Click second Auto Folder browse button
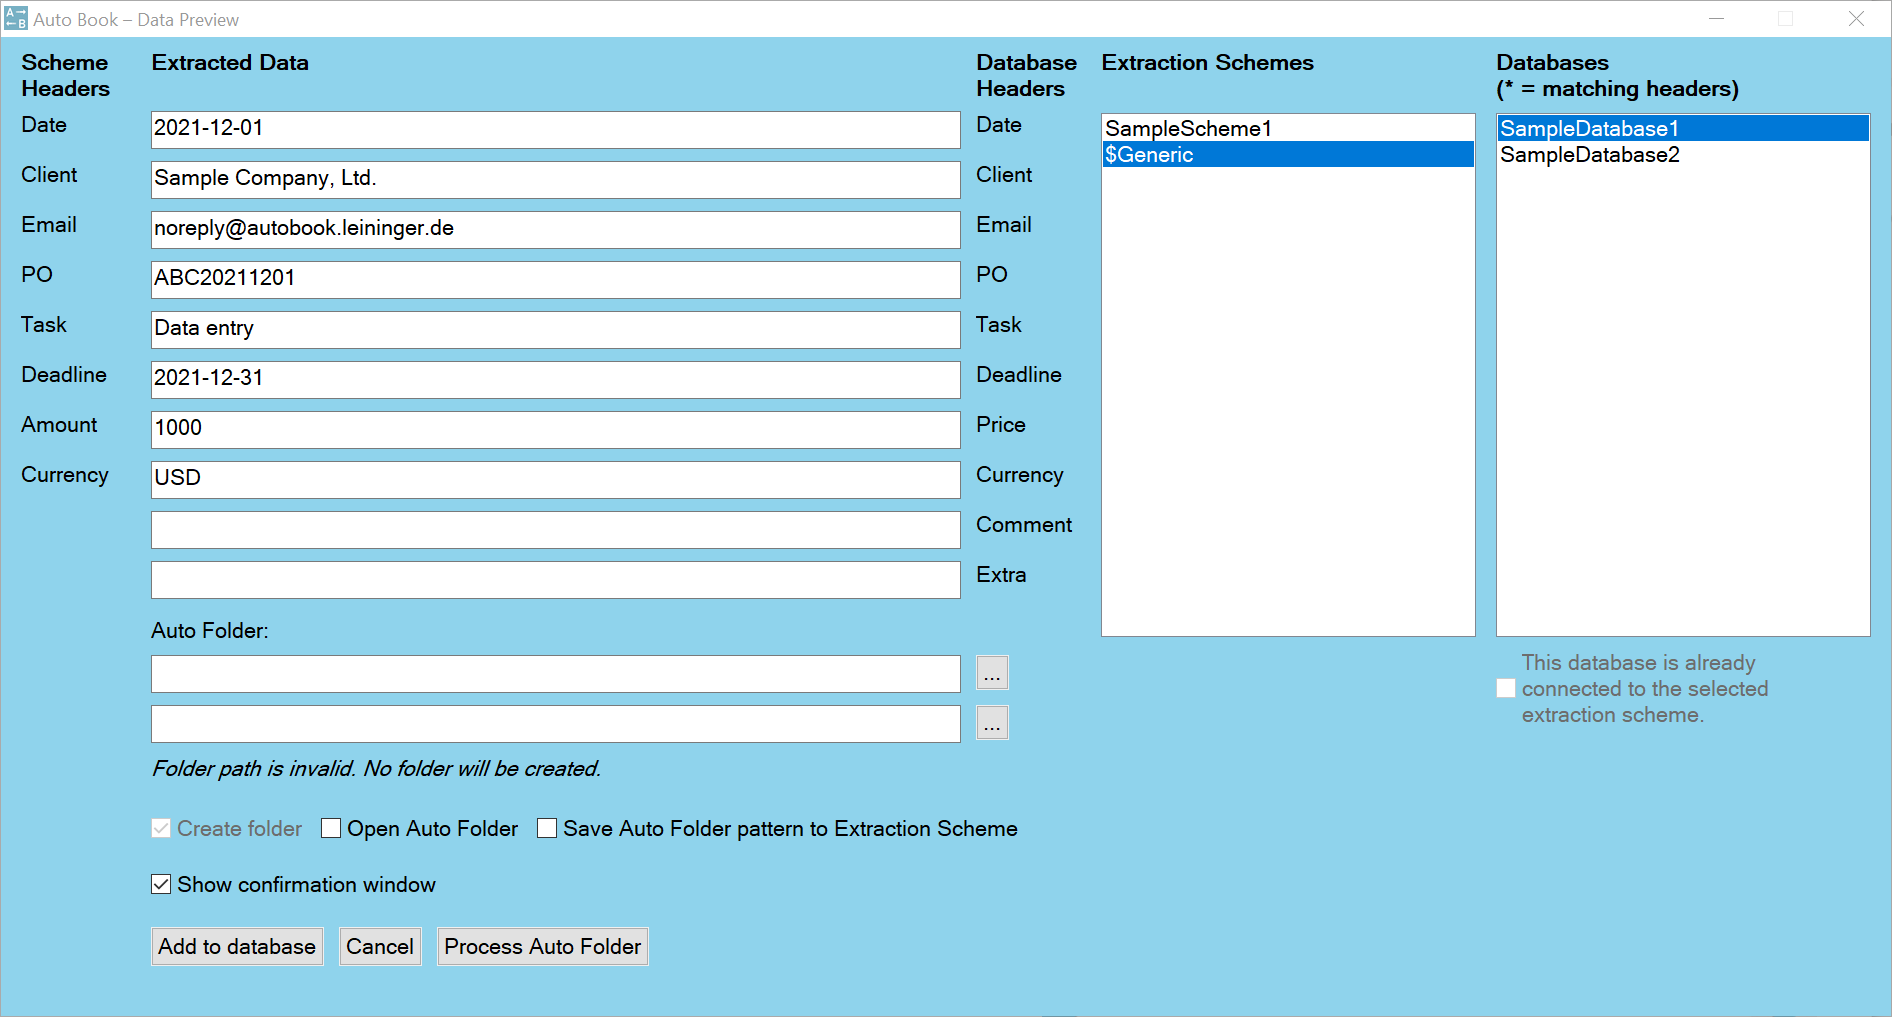Screen dimensions: 1892x1017 point(991,723)
